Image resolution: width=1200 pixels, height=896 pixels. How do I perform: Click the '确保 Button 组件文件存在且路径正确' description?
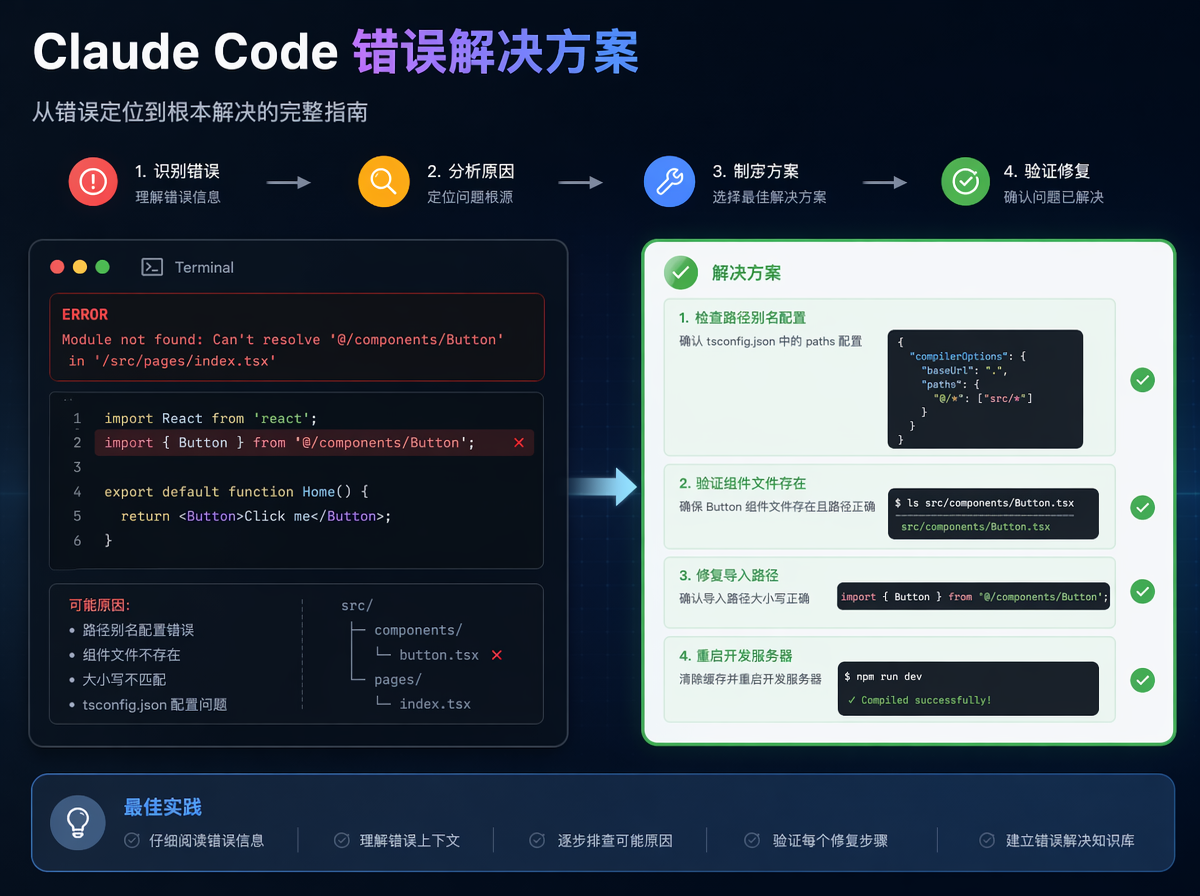point(777,506)
